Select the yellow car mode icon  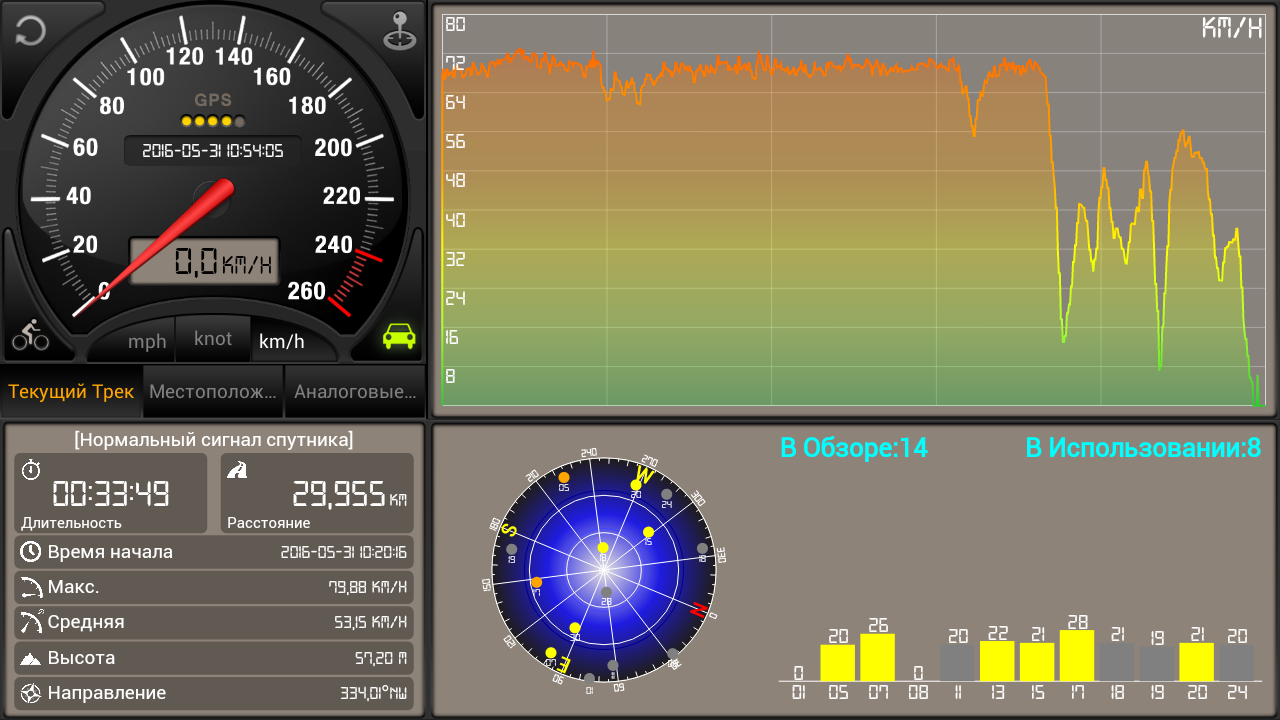(399, 336)
